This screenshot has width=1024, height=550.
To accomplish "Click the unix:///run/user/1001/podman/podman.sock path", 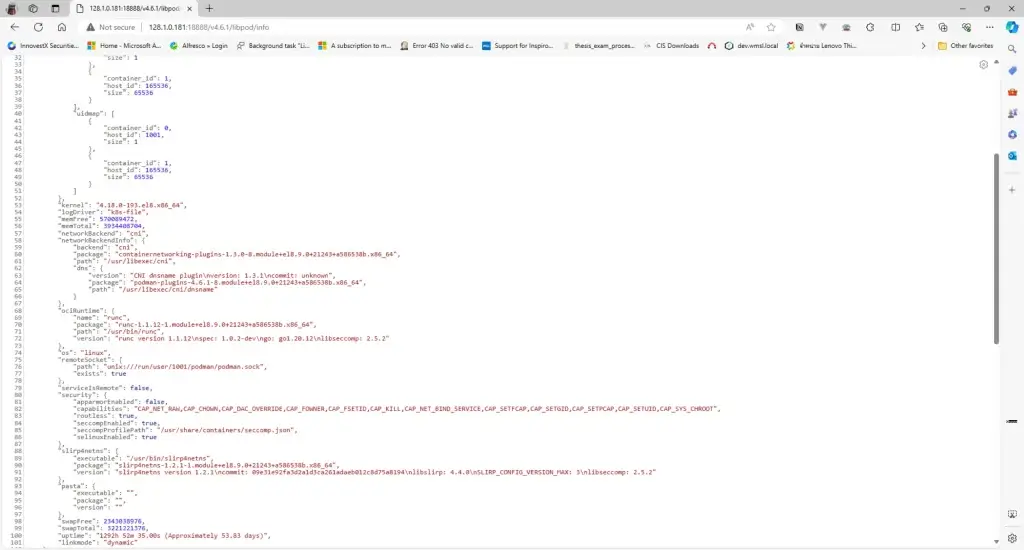I will [x=185, y=366].
